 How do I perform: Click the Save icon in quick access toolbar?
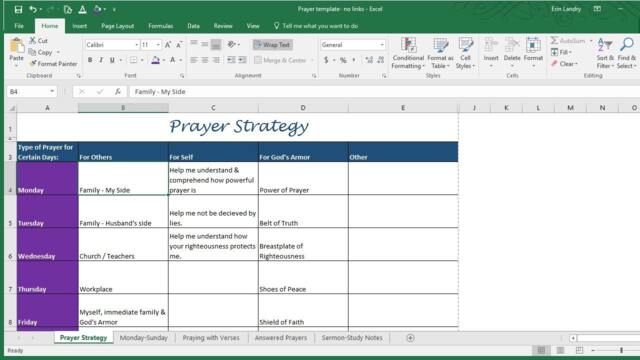tap(18, 9)
